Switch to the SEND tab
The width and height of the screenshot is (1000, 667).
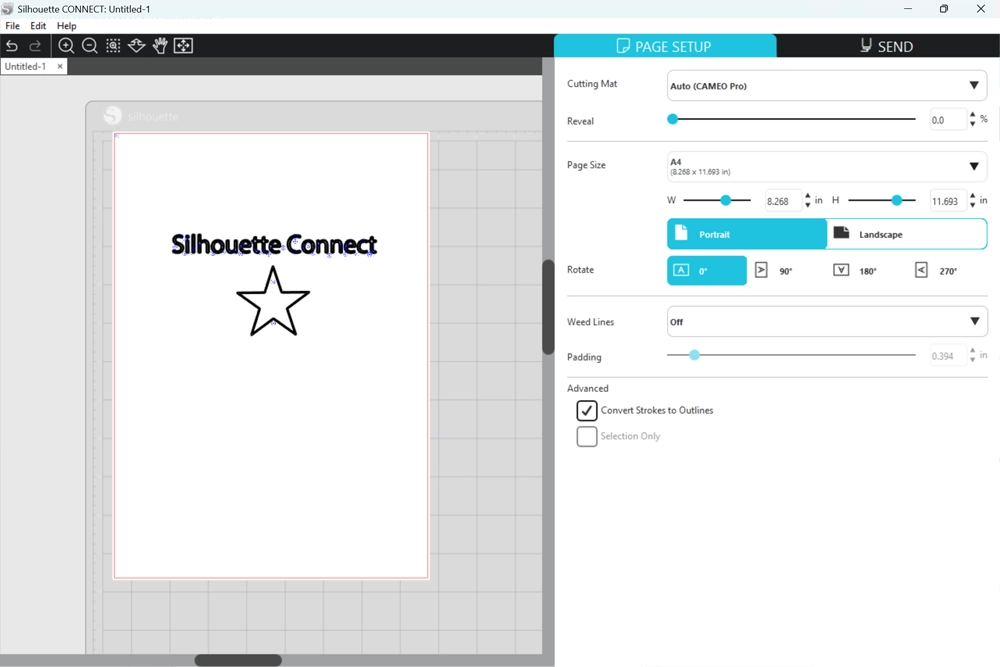tap(887, 46)
